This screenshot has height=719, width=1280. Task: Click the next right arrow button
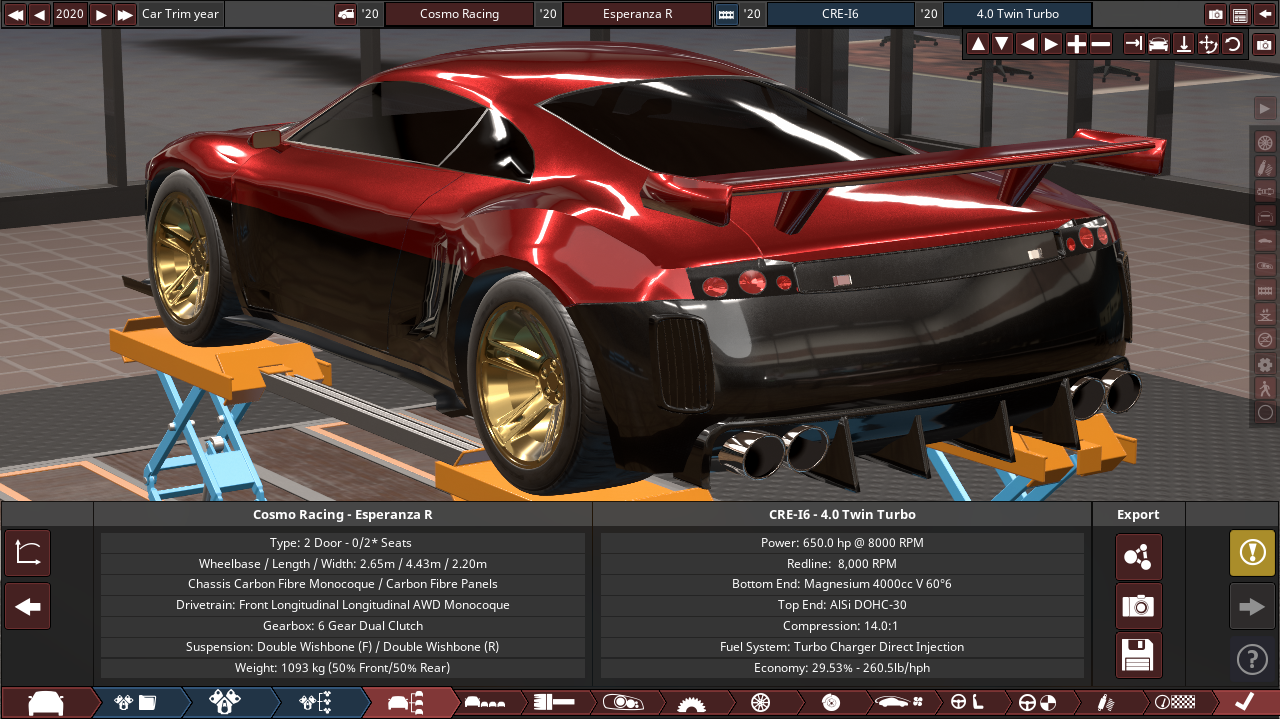(x=1252, y=606)
